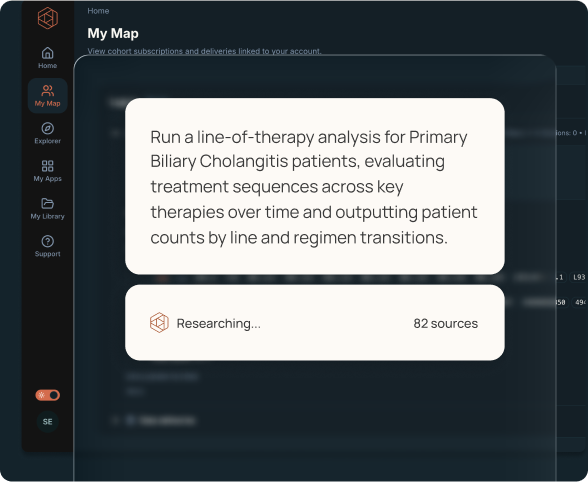Open the My Library folder icon
Image resolution: width=588 pixels, height=482 pixels.
click(48, 203)
